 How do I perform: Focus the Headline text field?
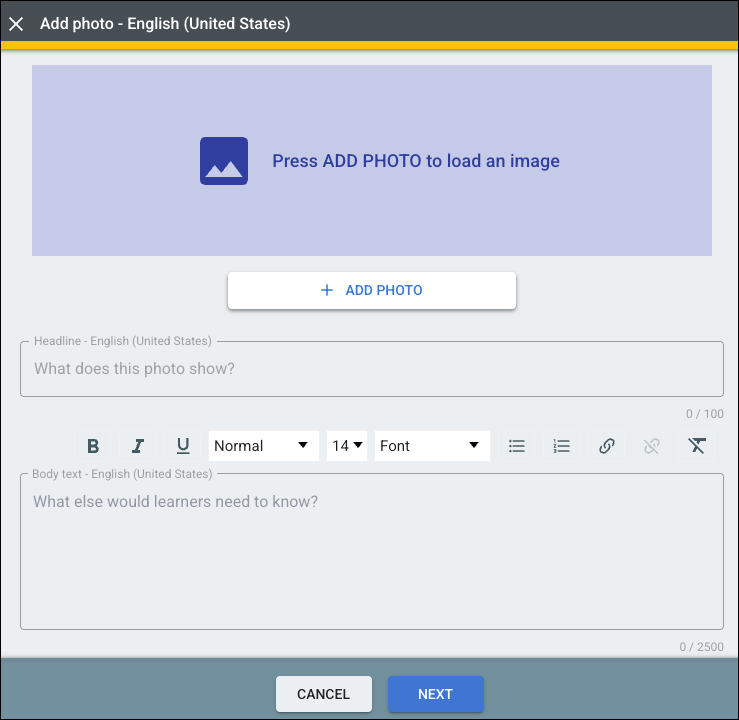[x=372, y=369]
